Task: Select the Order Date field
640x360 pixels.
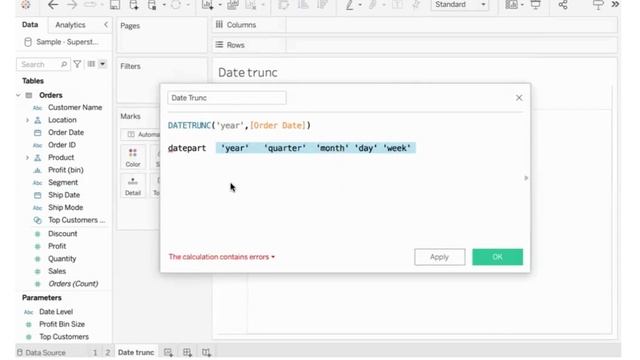Action: (x=66, y=133)
